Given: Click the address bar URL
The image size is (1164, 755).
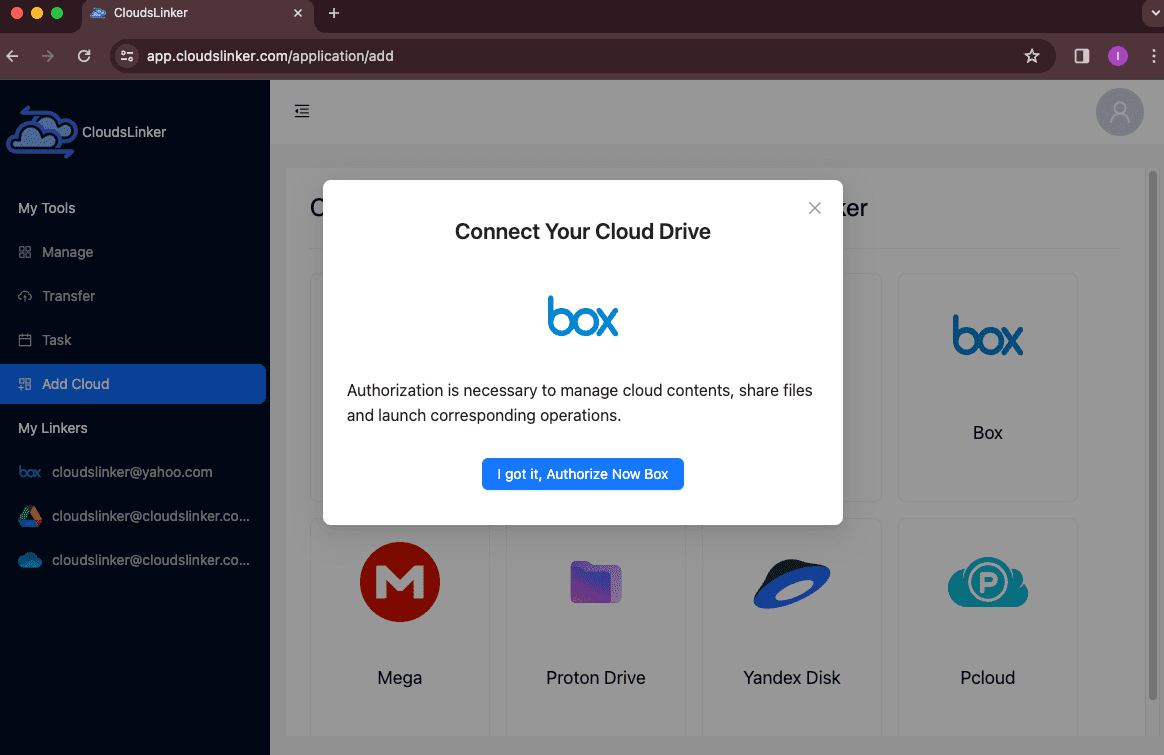Looking at the screenshot, I should pyautogui.click(x=270, y=56).
